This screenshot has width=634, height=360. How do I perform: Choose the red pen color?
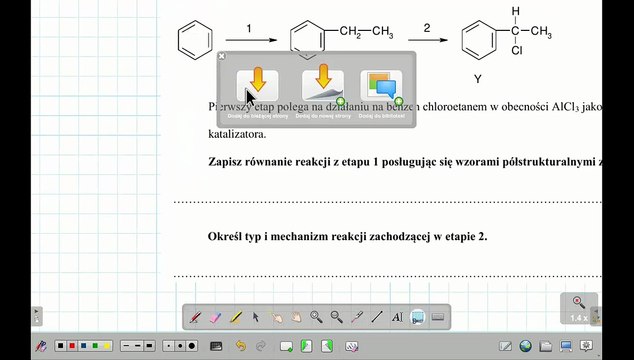pos(72,346)
